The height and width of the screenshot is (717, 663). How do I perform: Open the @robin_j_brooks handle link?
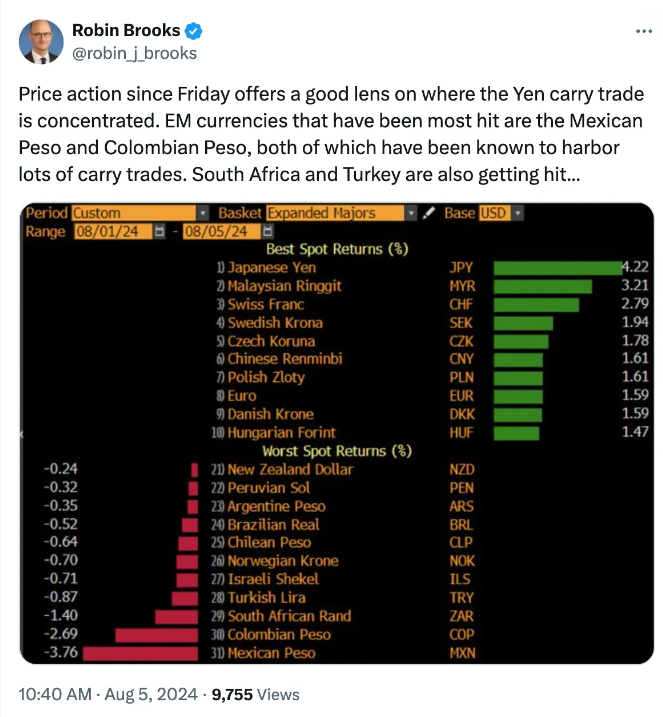tap(134, 53)
